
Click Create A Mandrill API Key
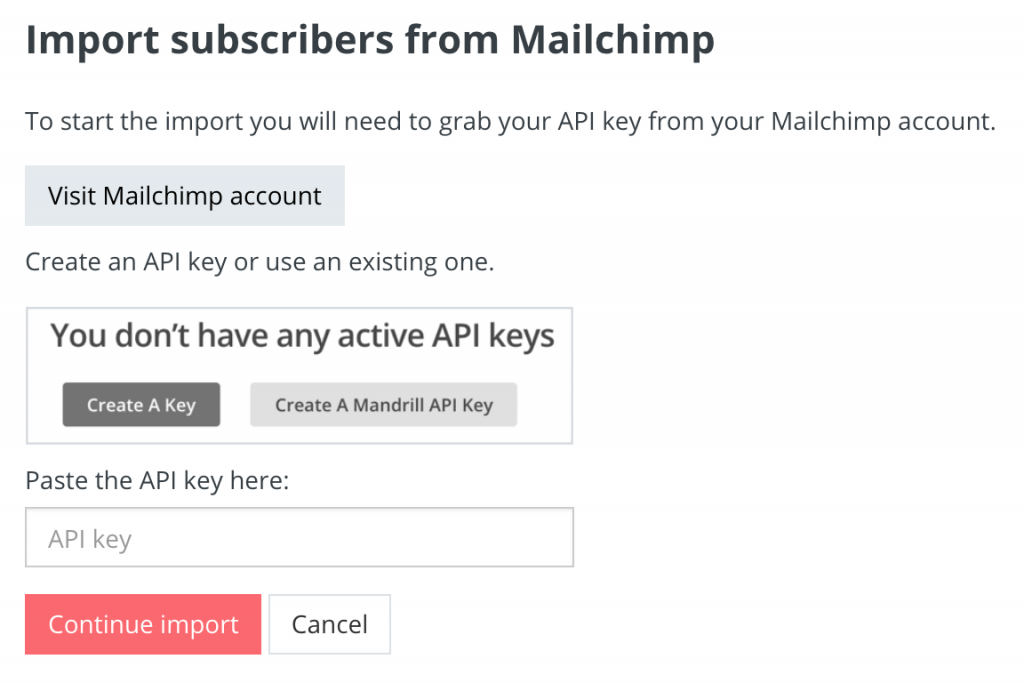(383, 404)
